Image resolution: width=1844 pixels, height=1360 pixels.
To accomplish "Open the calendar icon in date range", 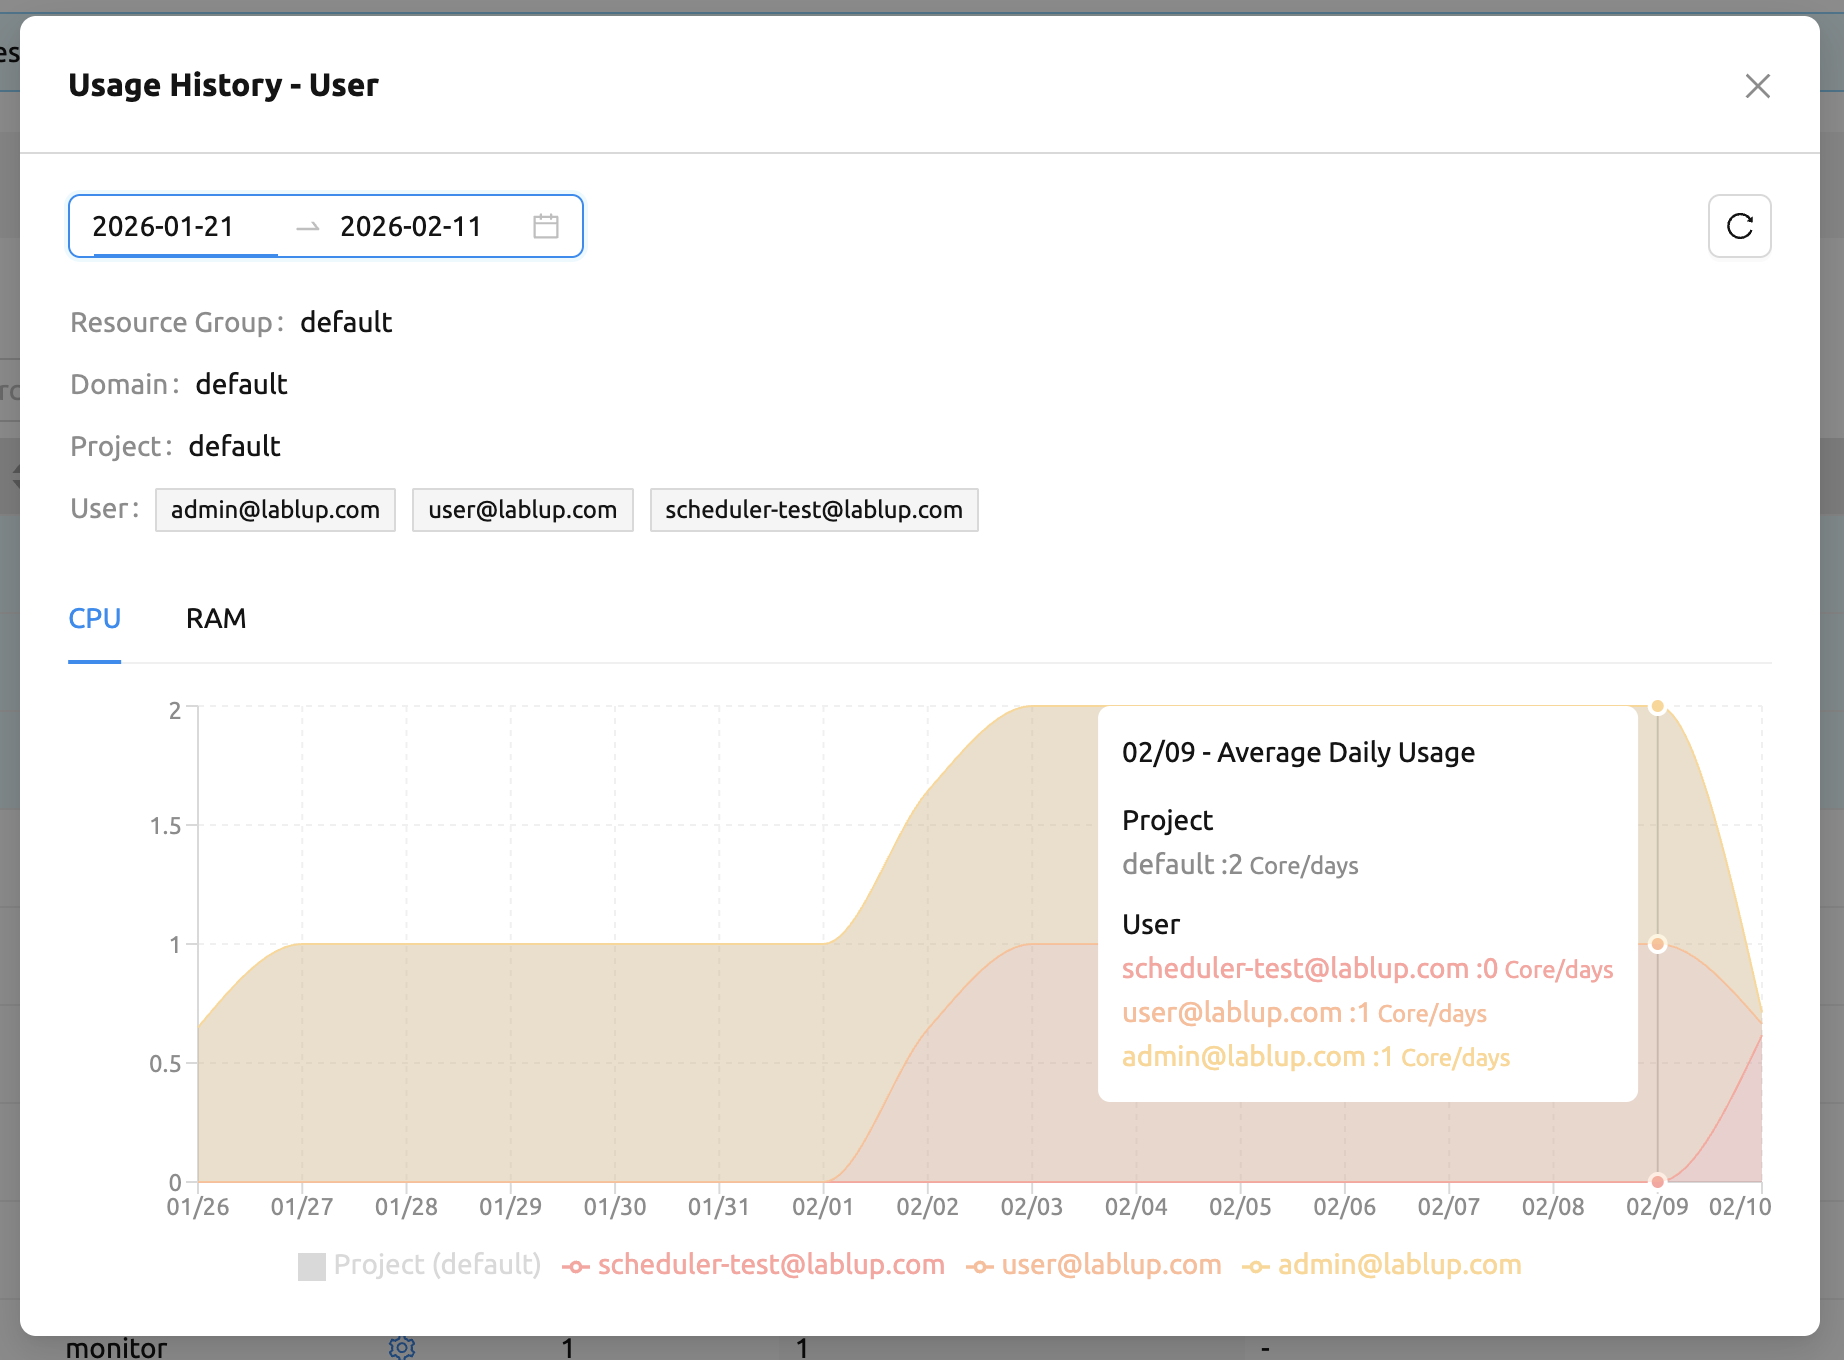I will [x=546, y=226].
